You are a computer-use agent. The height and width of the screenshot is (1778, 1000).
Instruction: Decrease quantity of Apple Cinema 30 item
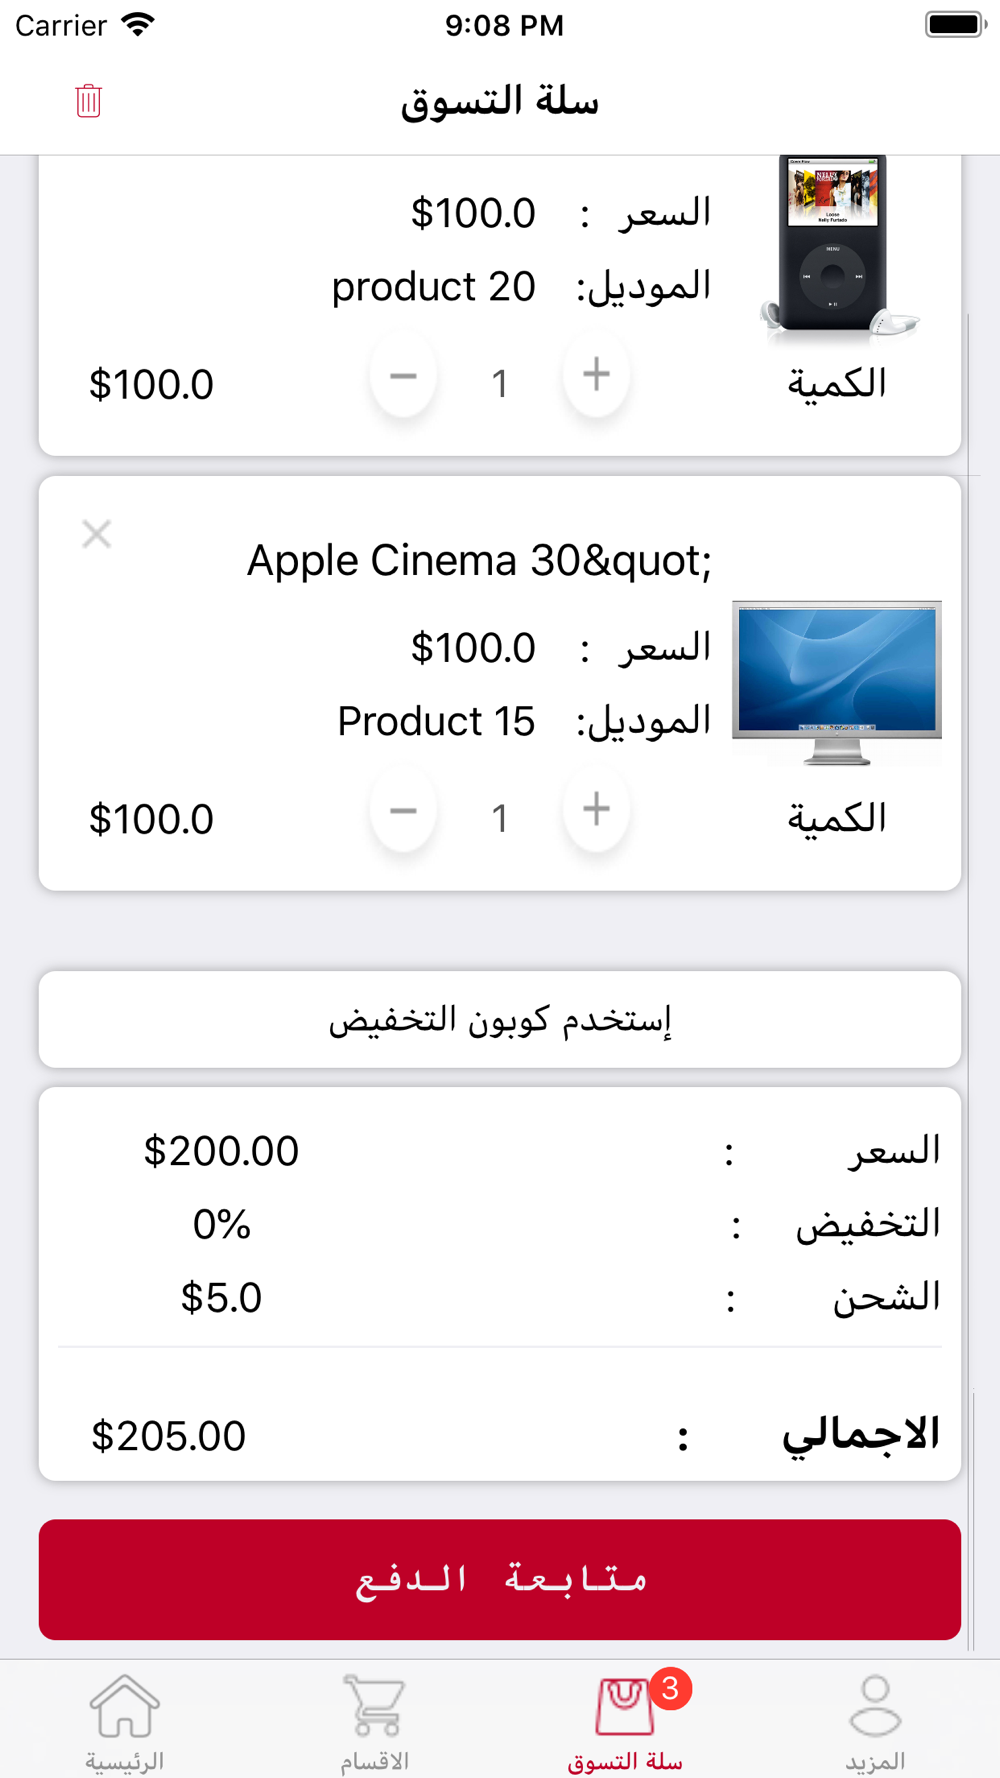tap(403, 811)
